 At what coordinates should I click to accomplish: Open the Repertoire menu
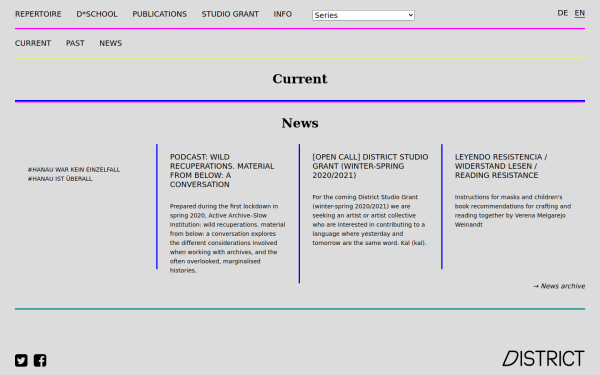coord(38,14)
